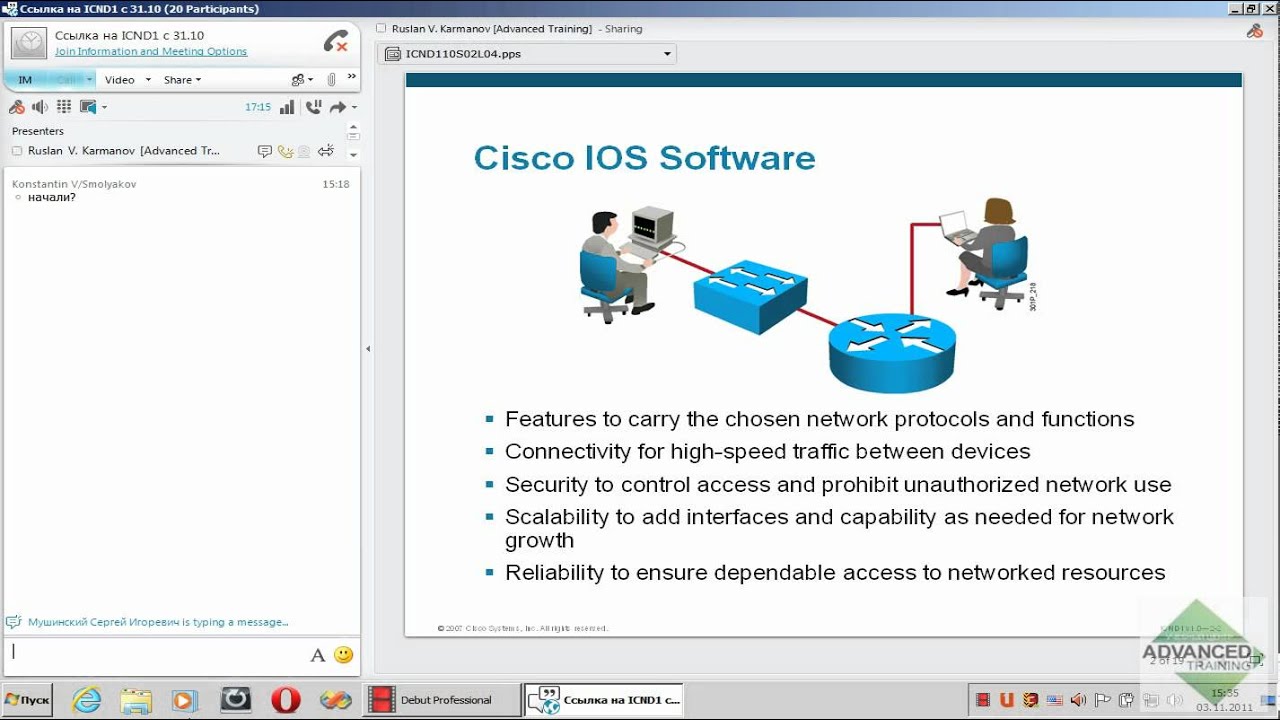Open the font formatting A button

point(318,656)
